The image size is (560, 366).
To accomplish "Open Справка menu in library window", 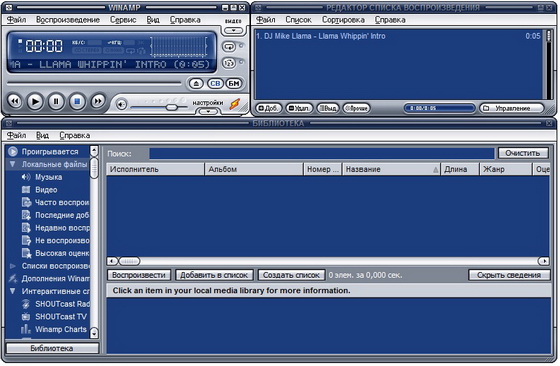I will (x=75, y=135).
